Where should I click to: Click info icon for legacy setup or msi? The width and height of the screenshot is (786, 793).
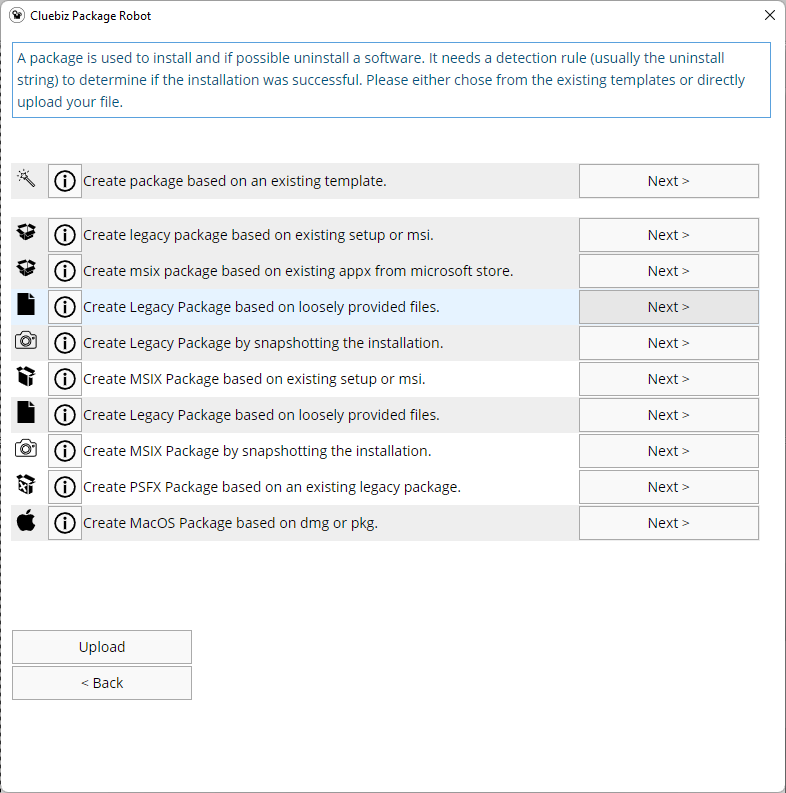65,235
